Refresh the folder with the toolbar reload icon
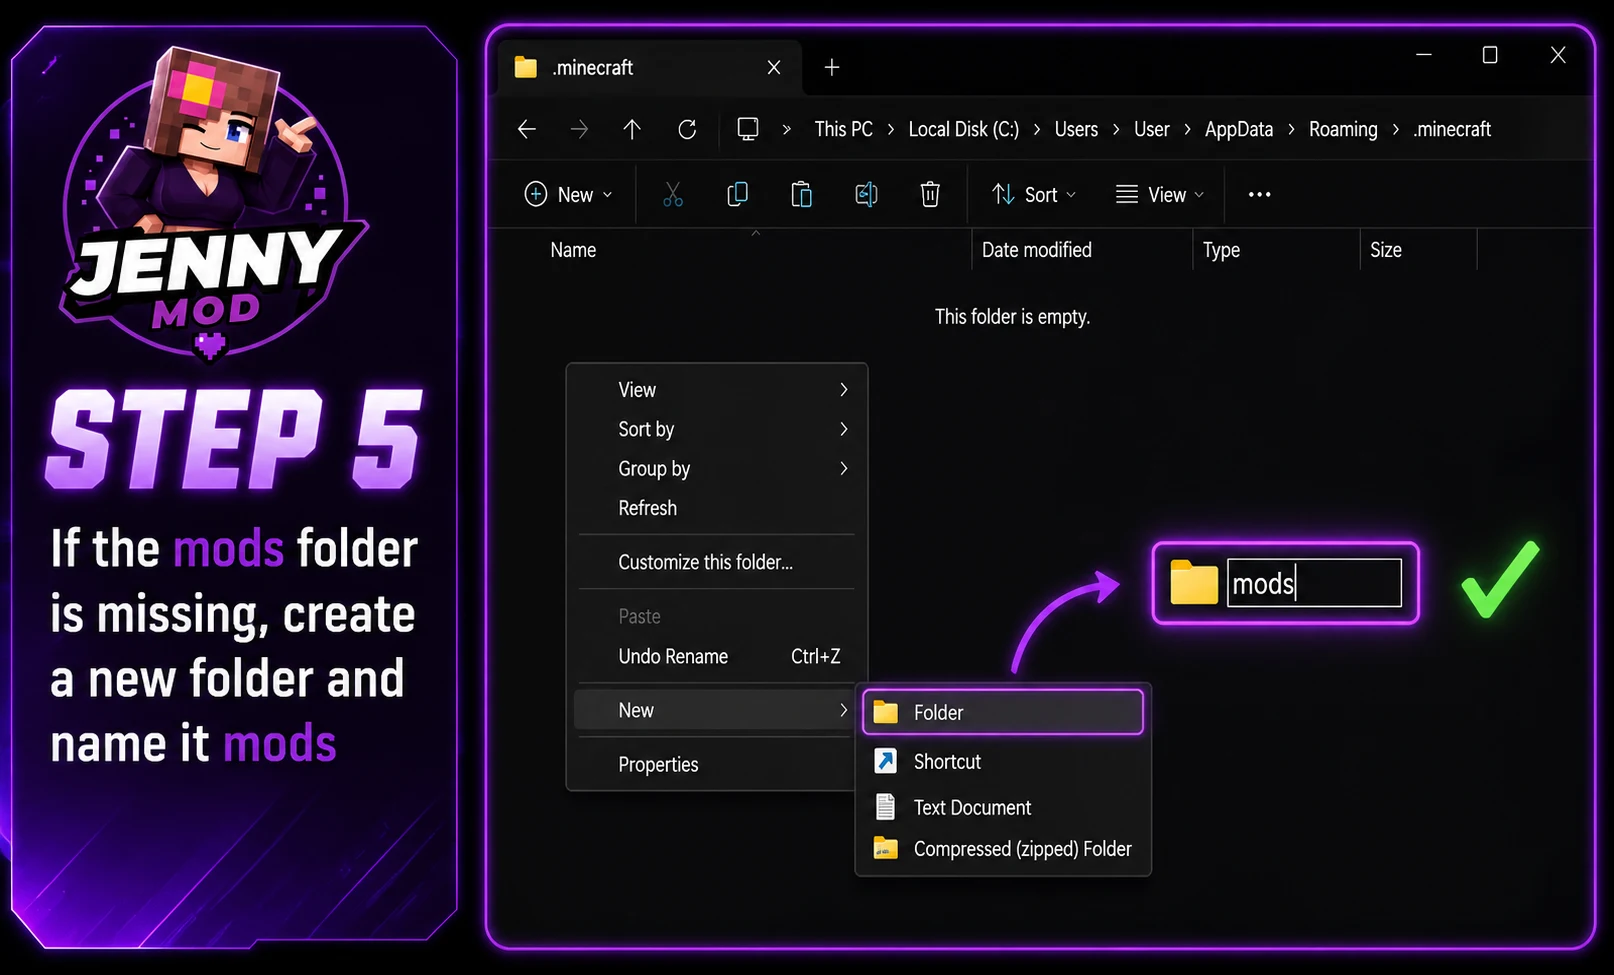 pyautogui.click(x=687, y=129)
